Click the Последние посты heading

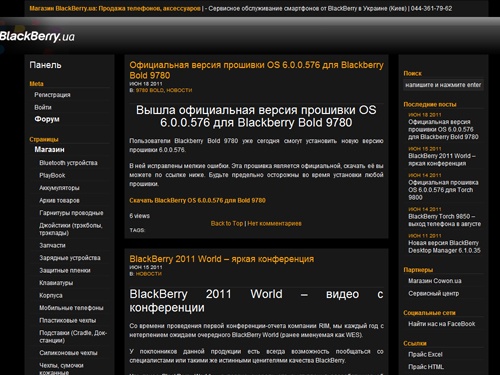pos(430,104)
